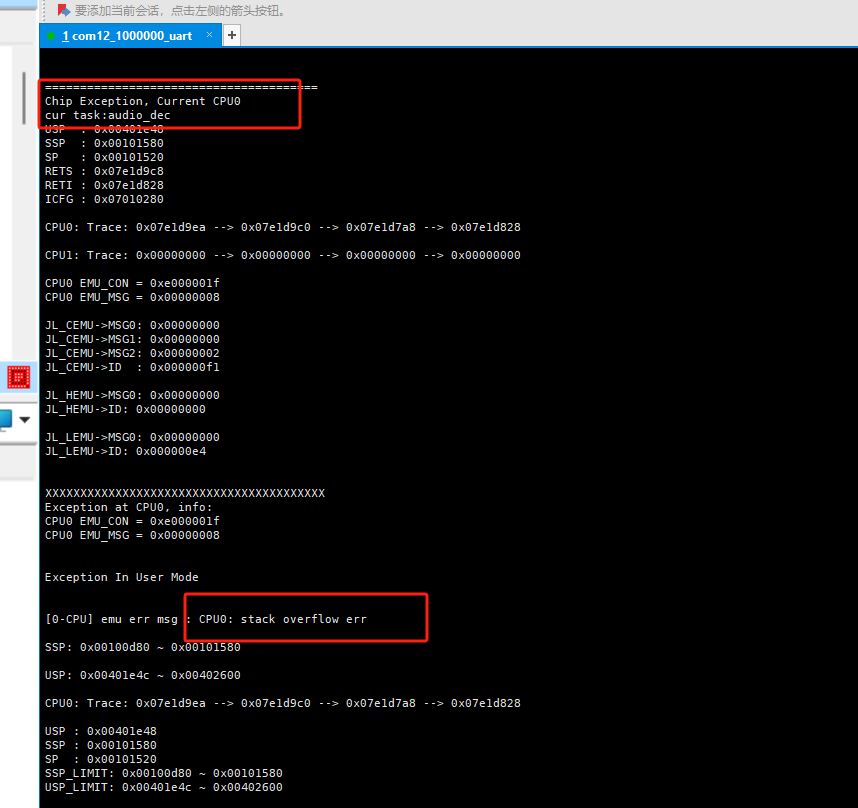Click the 'JL_LEMU->ID: 0x000000e4' line
This screenshot has width=858, height=808.
point(125,451)
